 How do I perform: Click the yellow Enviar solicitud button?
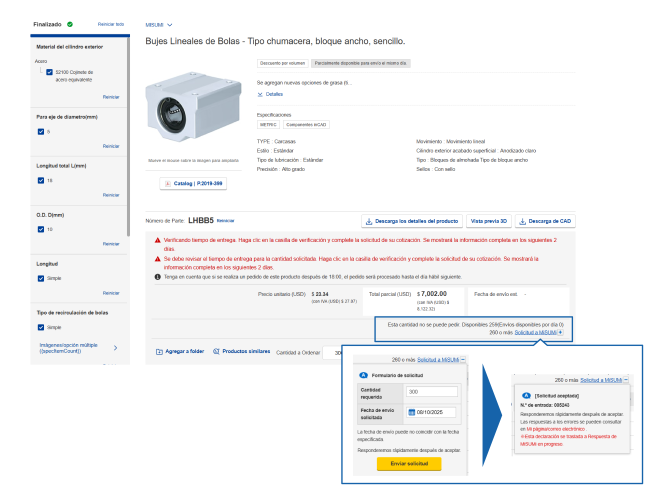(x=408, y=465)
